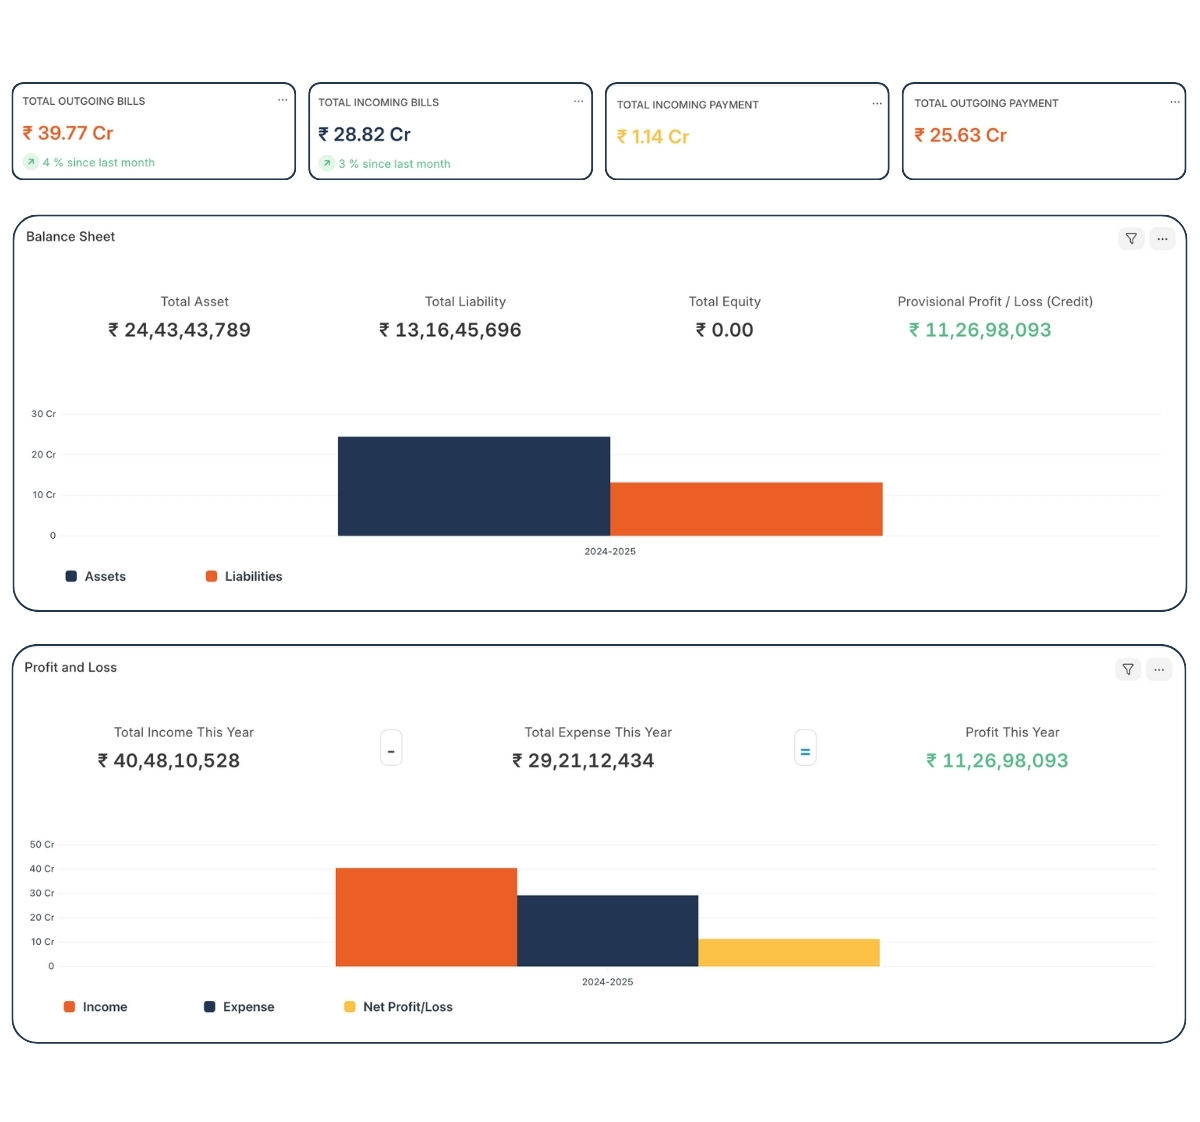Image resolution: width=1200 pixels, height=1122 pixels.
Task: Open Total Incoming Bills card options menu
Action: 578,101
